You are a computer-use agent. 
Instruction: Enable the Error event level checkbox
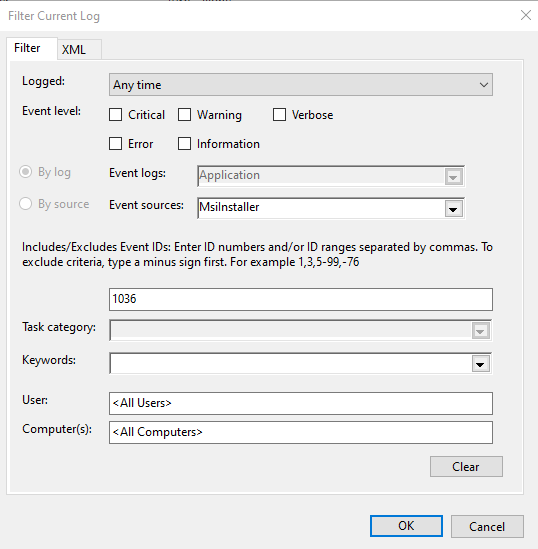point(116,144)
